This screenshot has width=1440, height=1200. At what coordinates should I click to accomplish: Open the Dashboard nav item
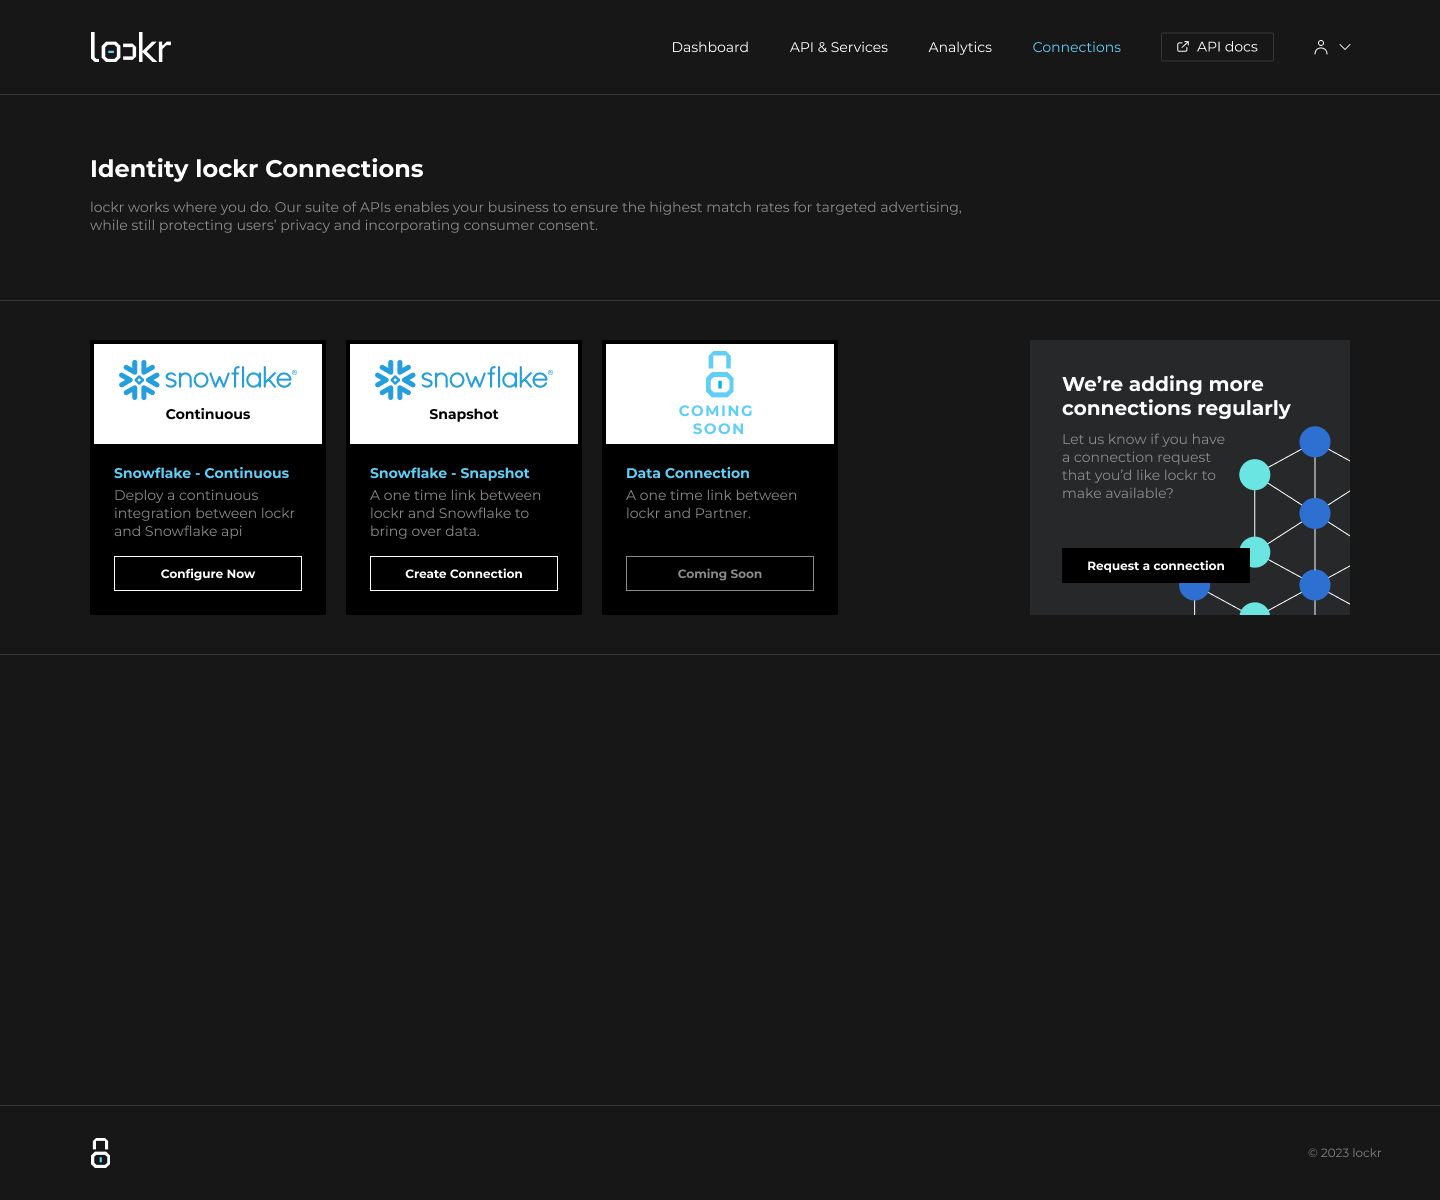tap(710, 47)
